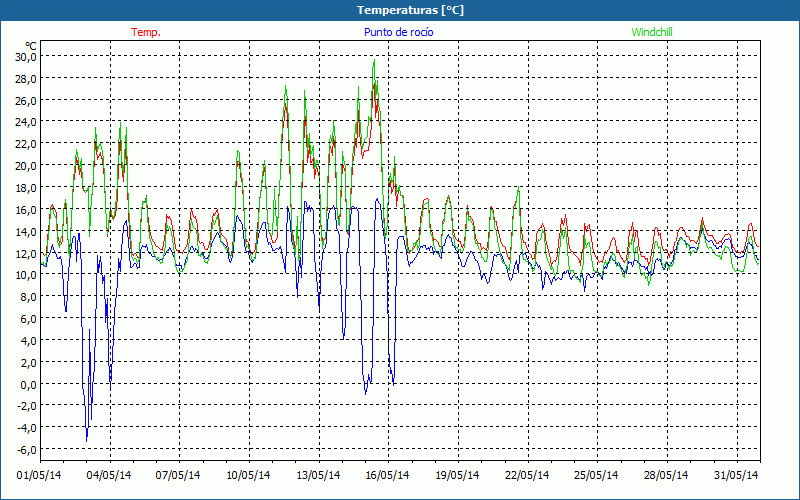Click the 25/05/14 date label

(597, 476)
